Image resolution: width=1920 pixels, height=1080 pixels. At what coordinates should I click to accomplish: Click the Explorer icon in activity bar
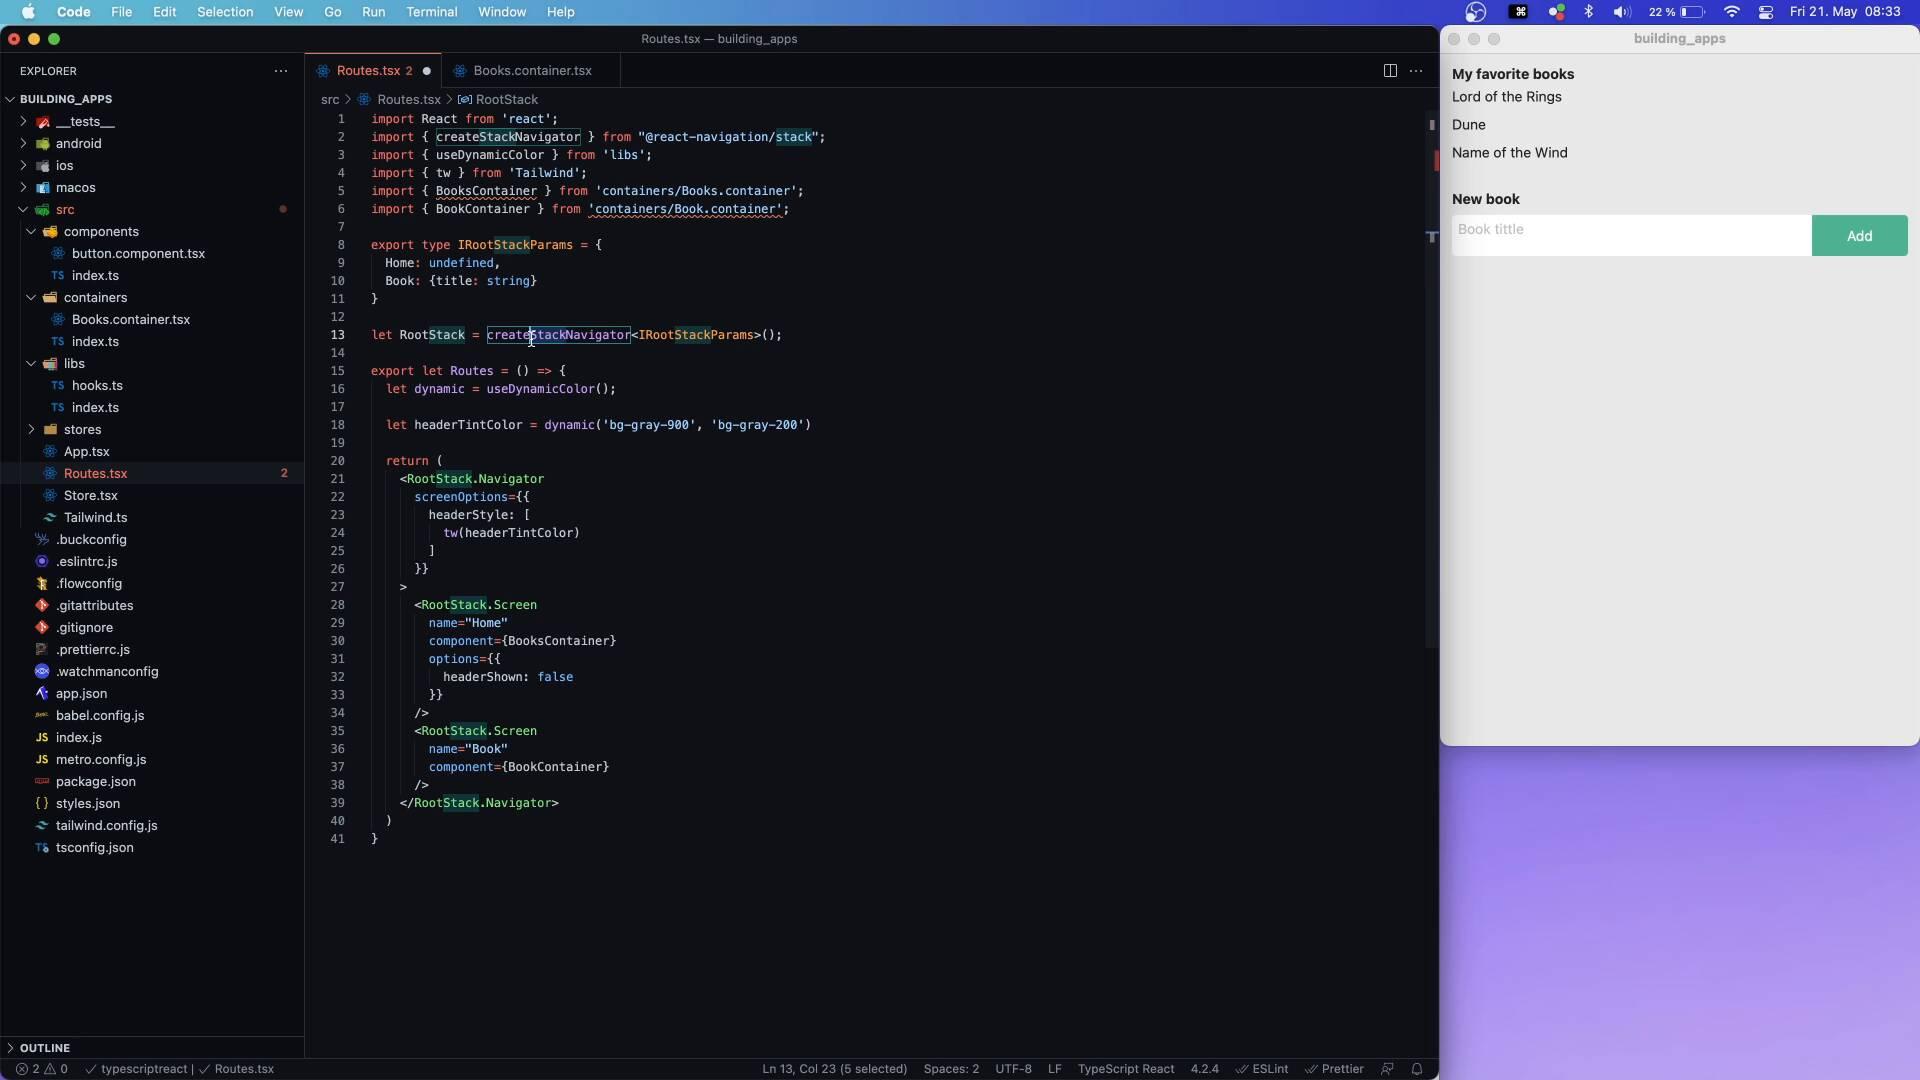tap(47, 70)
